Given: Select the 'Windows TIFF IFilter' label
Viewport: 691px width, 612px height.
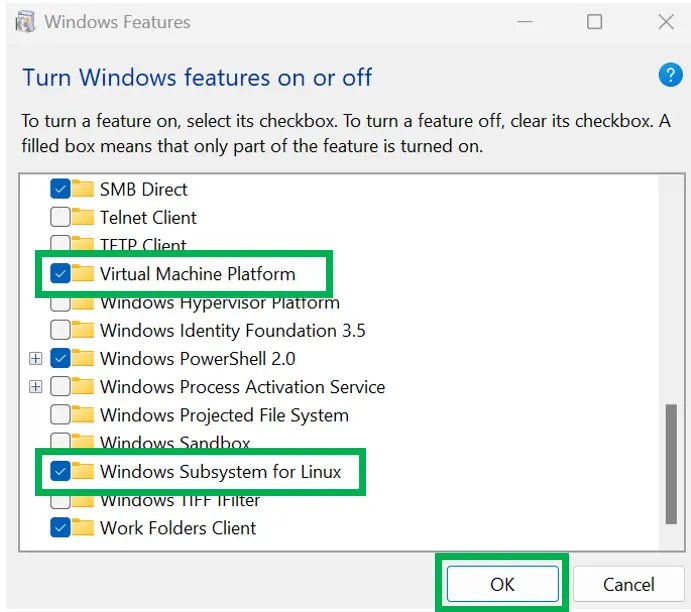Looking at the screenshot, I should (180, 501).
